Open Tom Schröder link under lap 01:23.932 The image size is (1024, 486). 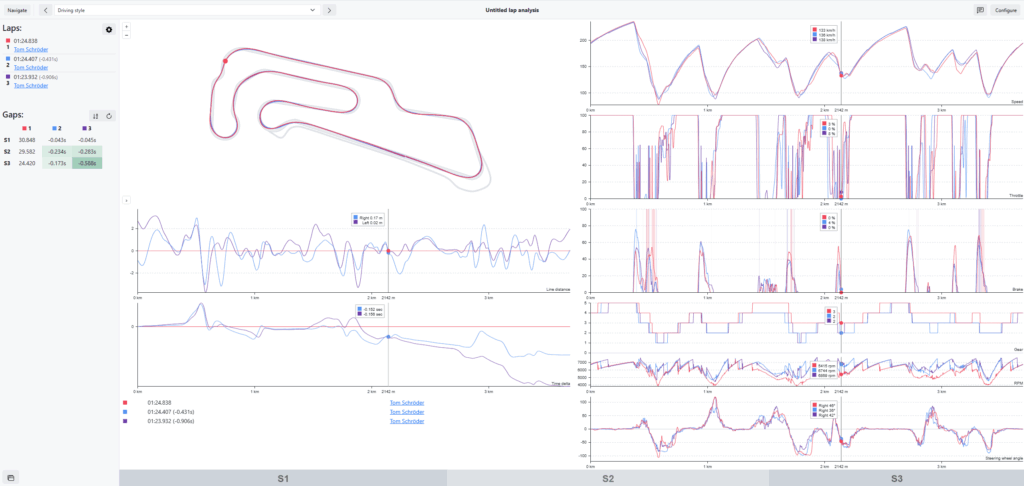(31, 85)
